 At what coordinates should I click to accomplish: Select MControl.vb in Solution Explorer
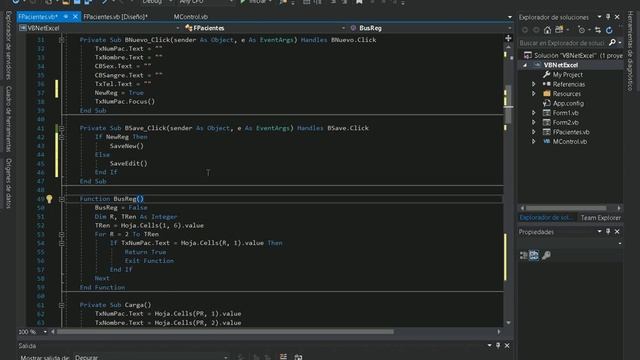pos(569,142)
